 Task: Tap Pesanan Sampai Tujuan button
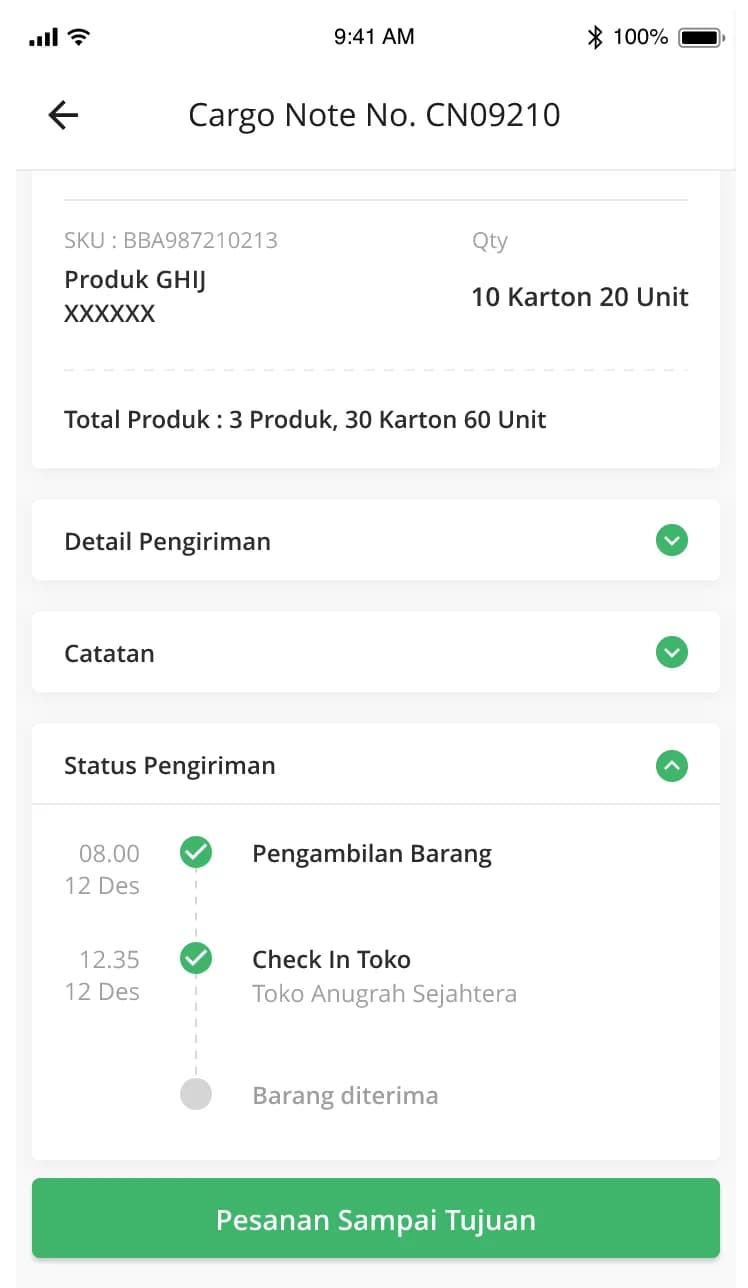[376, 1219]
